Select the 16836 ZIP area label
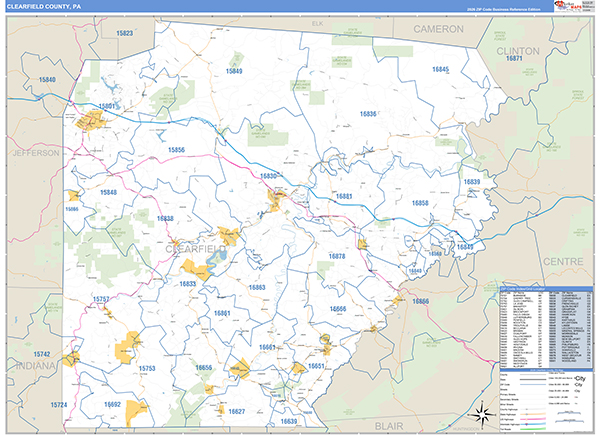The image size is (600, 435). [367, 114]
